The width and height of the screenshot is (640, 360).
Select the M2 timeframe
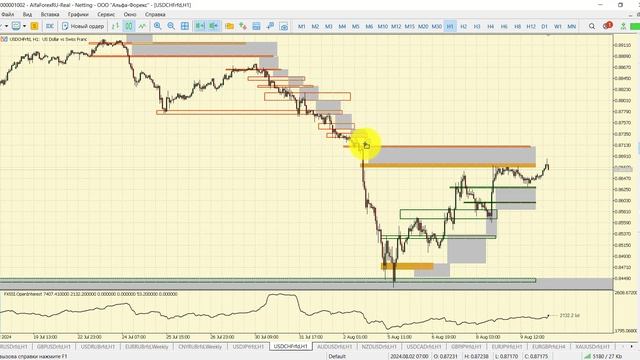[315, 26]
